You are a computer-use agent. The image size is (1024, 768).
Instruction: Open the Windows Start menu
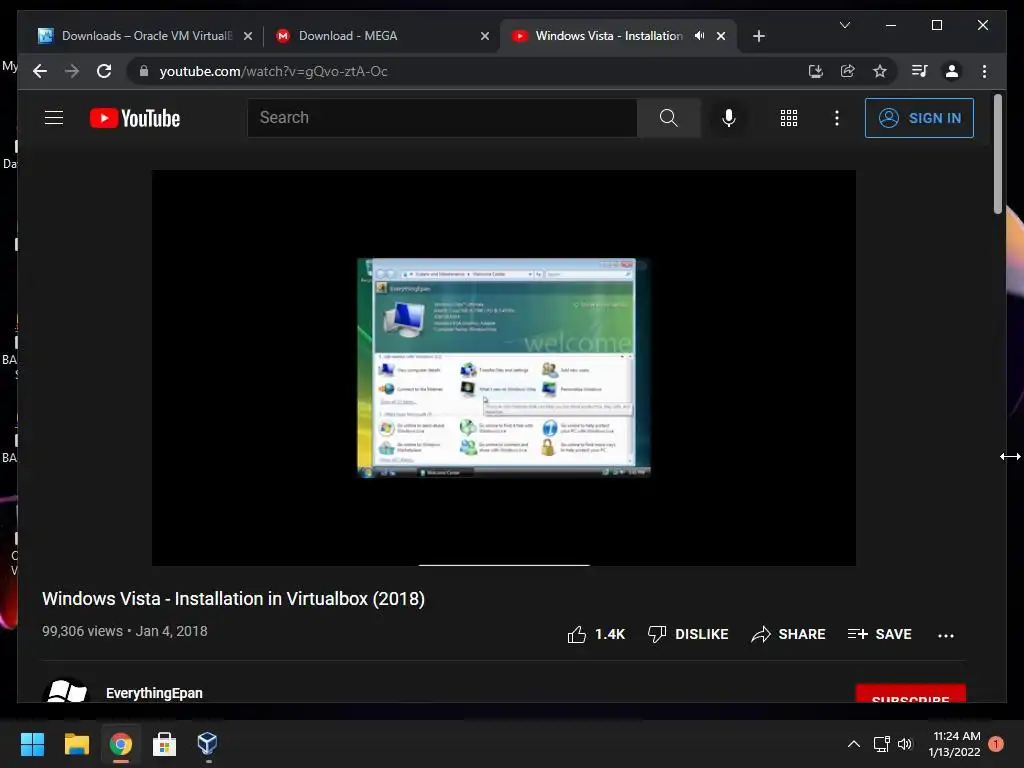[32, 744]
